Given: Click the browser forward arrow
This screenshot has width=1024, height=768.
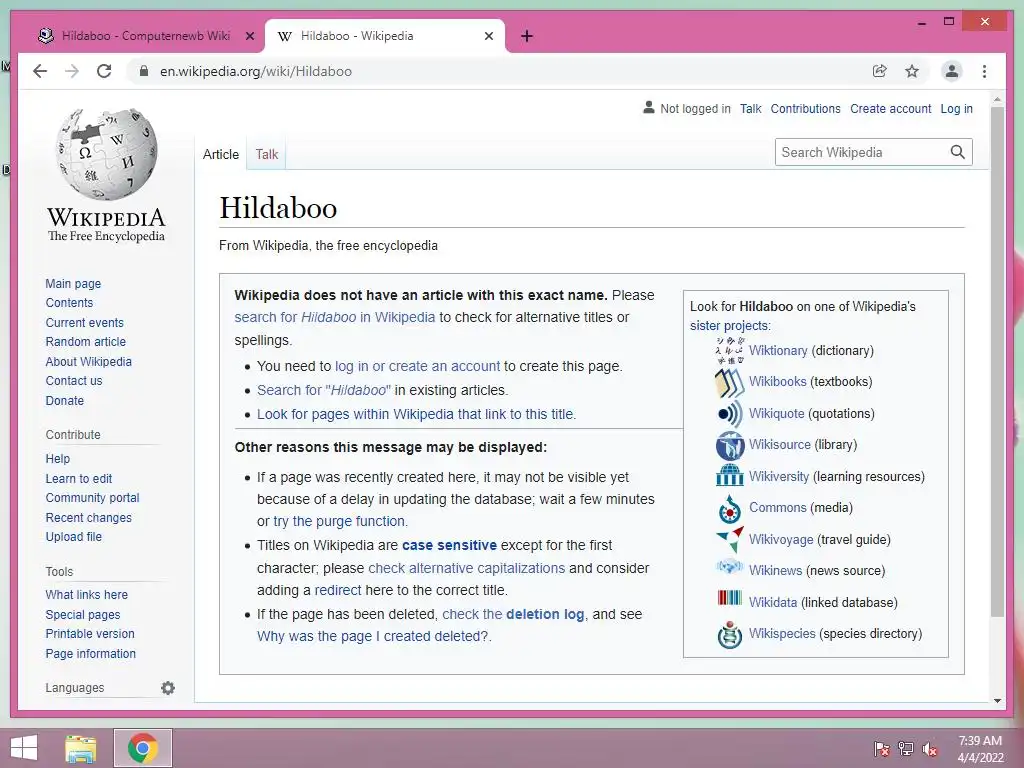Looking at the screenshot, I should point(72,71).
